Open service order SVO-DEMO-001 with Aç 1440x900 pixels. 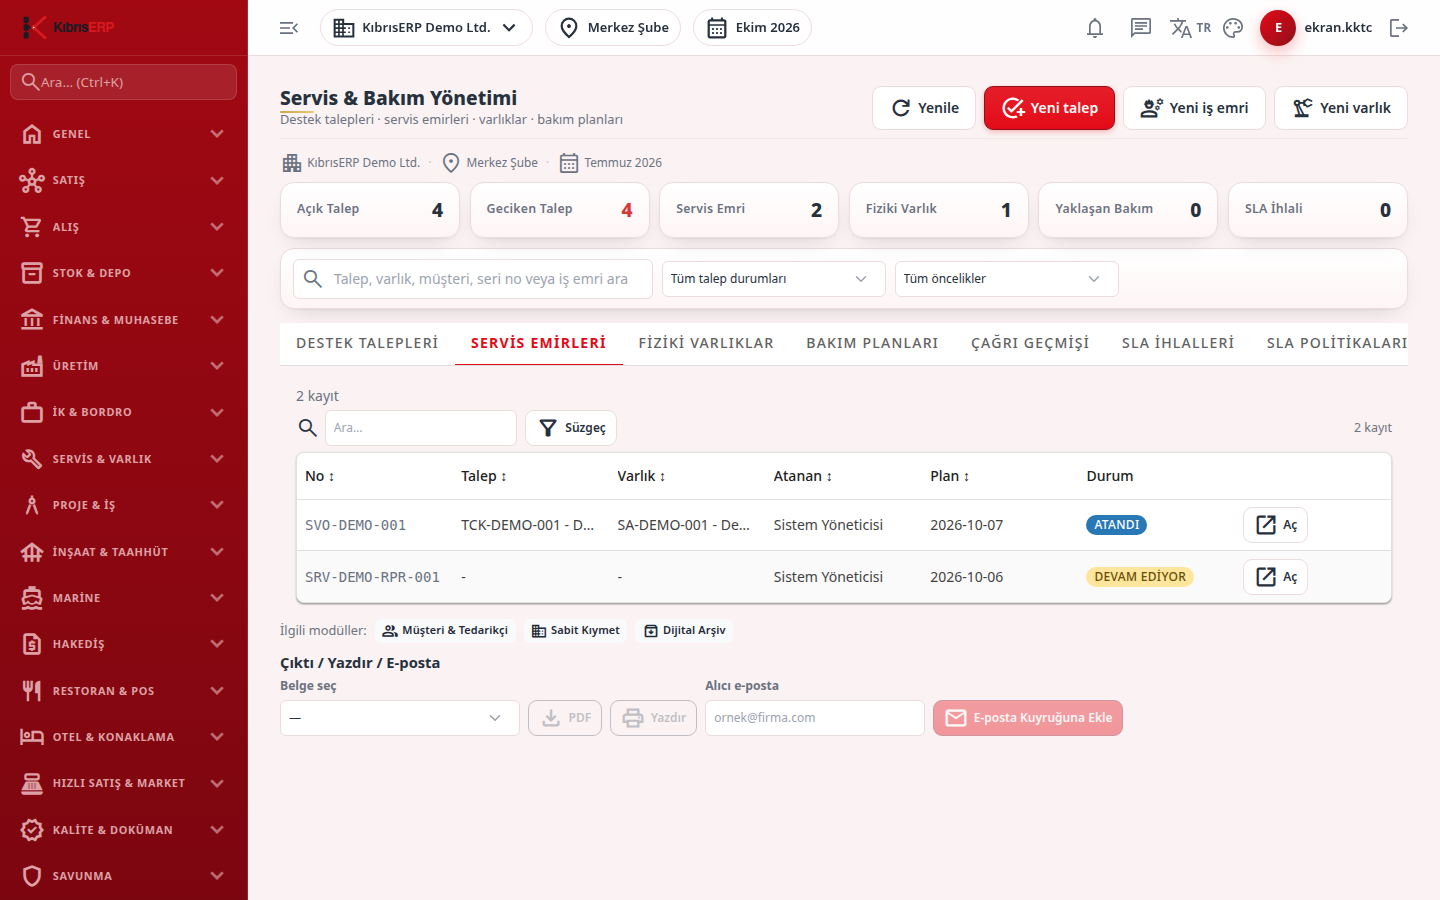1275,525
